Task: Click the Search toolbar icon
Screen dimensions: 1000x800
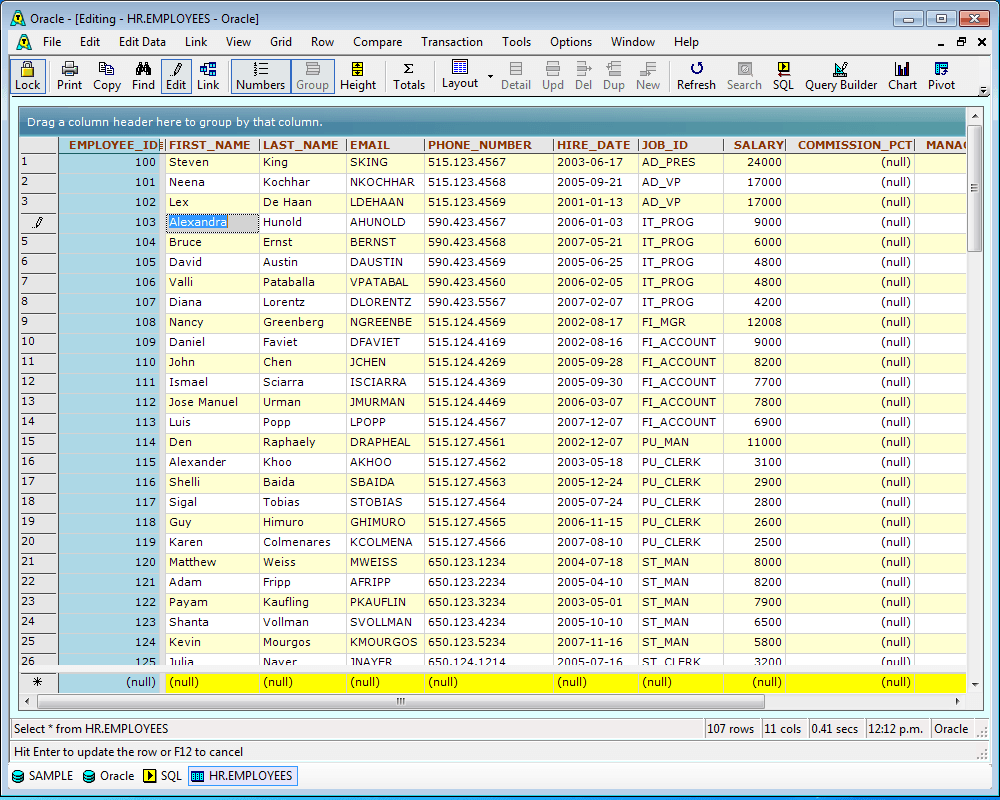Action: [x=744, y=76]
